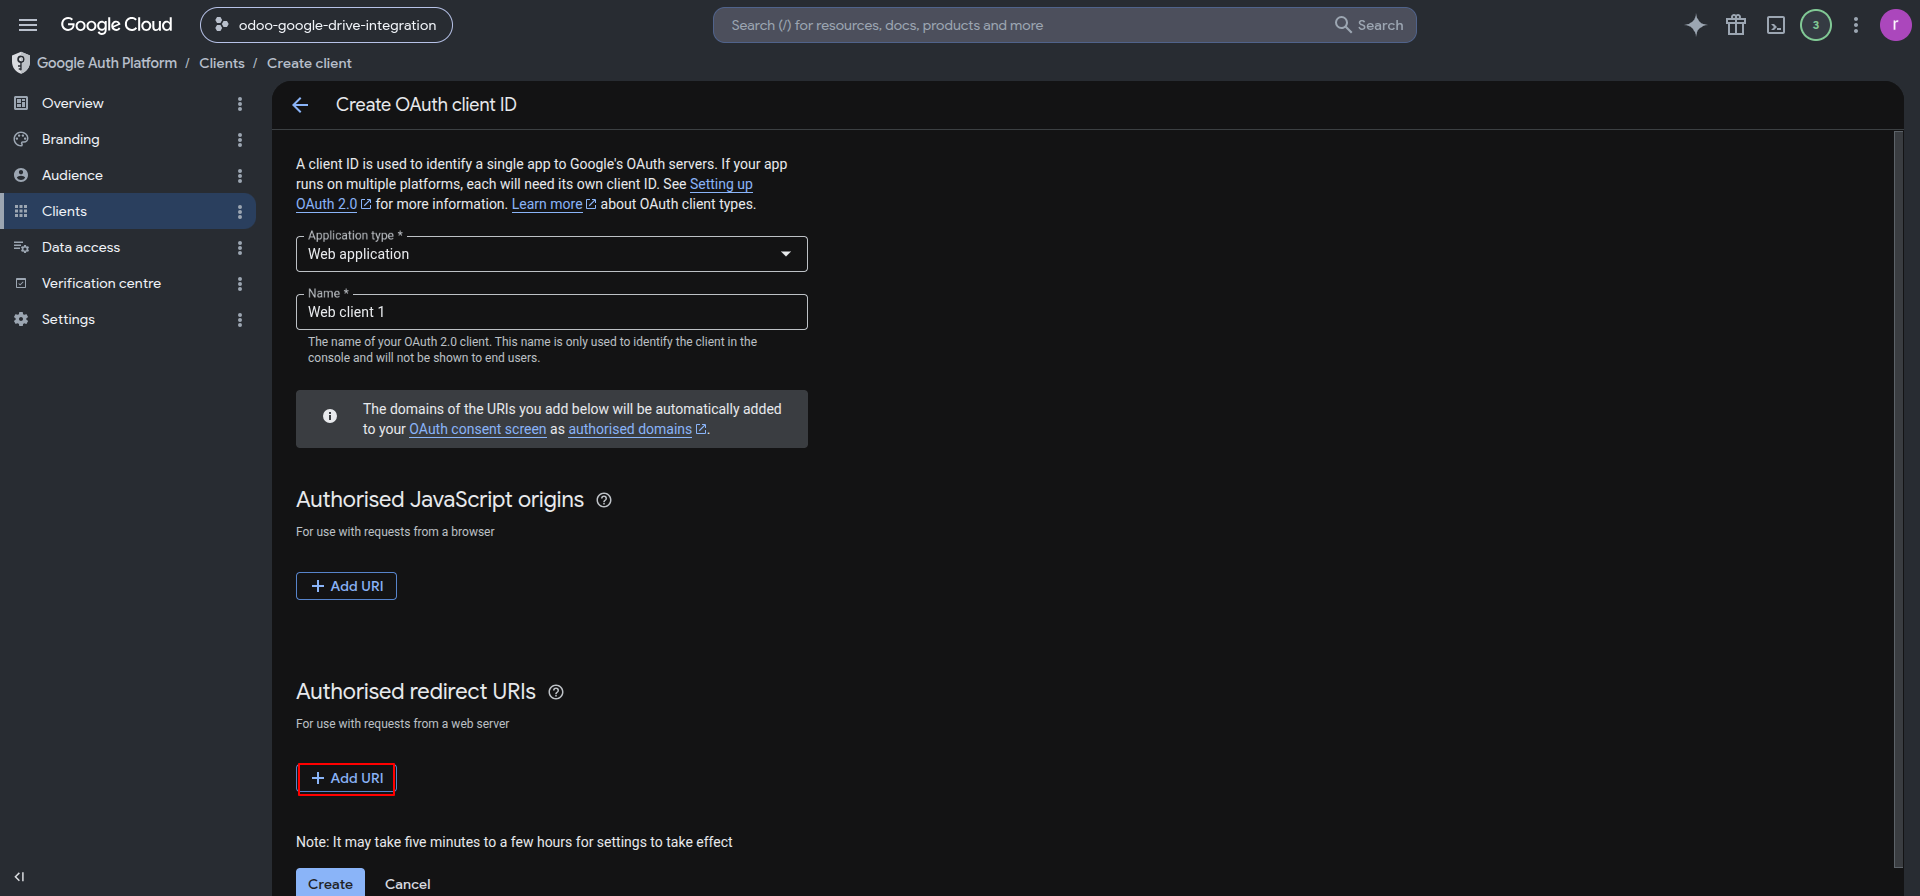Image resolution: width=1920 pixels, height=896 pixels.
Task: Open notifications badge showing 3
Action: coord(1816,25)
